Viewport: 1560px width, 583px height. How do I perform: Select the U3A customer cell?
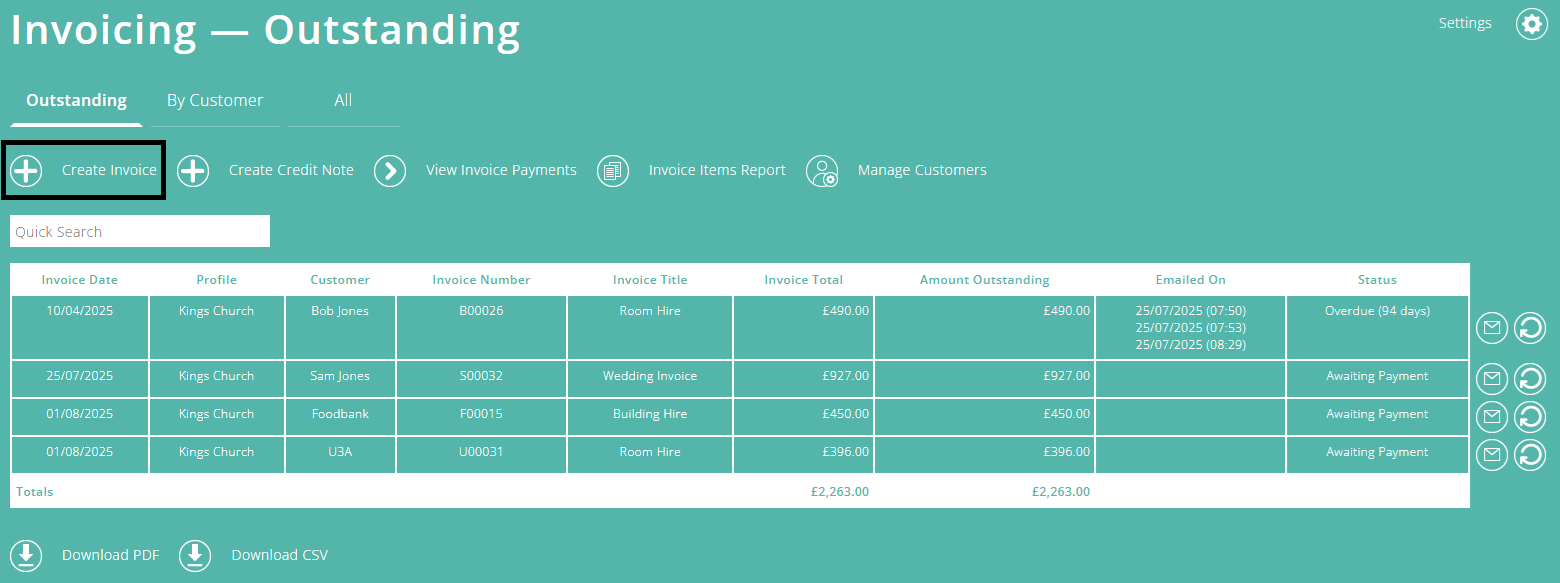point(340,455)
